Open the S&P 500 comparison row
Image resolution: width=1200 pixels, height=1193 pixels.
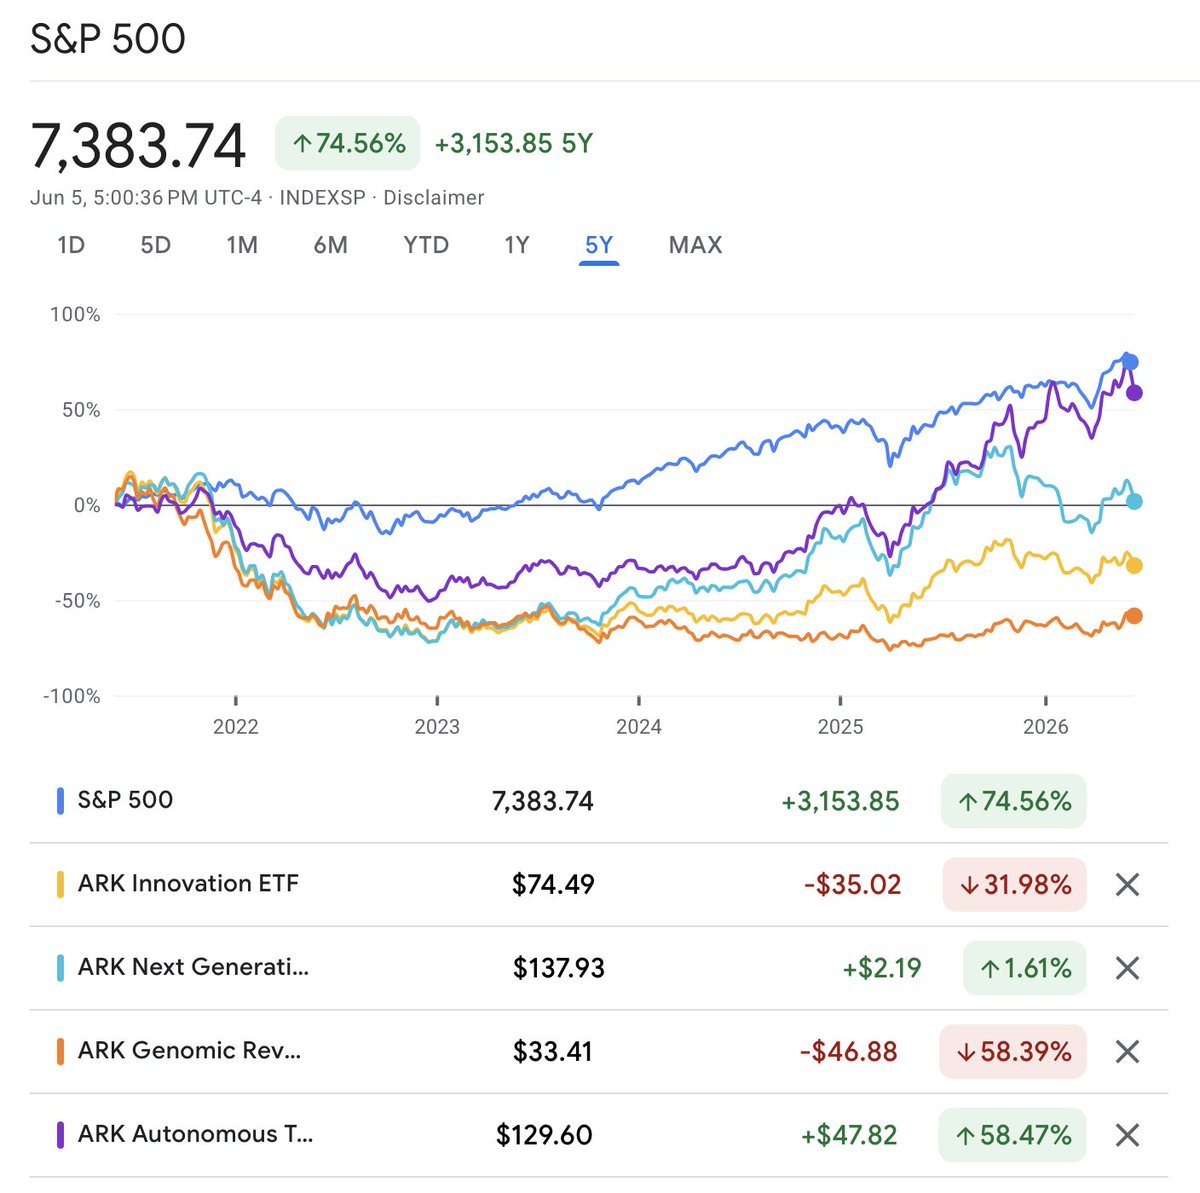click(599, 801)
